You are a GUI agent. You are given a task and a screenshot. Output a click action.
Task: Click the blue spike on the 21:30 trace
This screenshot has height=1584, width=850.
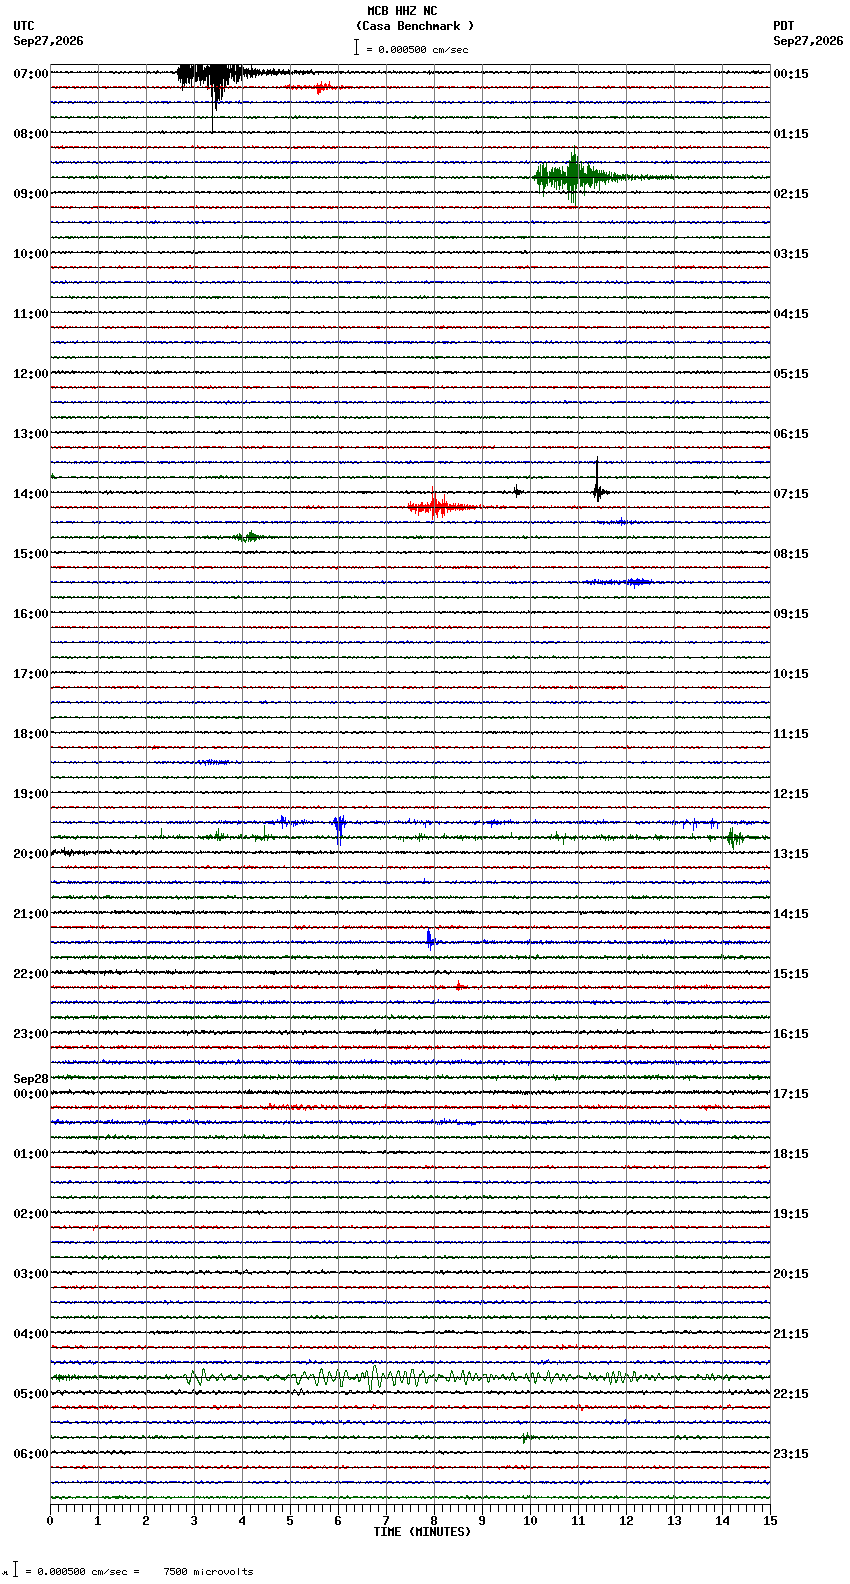pyautogui.click(x=430, y=939)
